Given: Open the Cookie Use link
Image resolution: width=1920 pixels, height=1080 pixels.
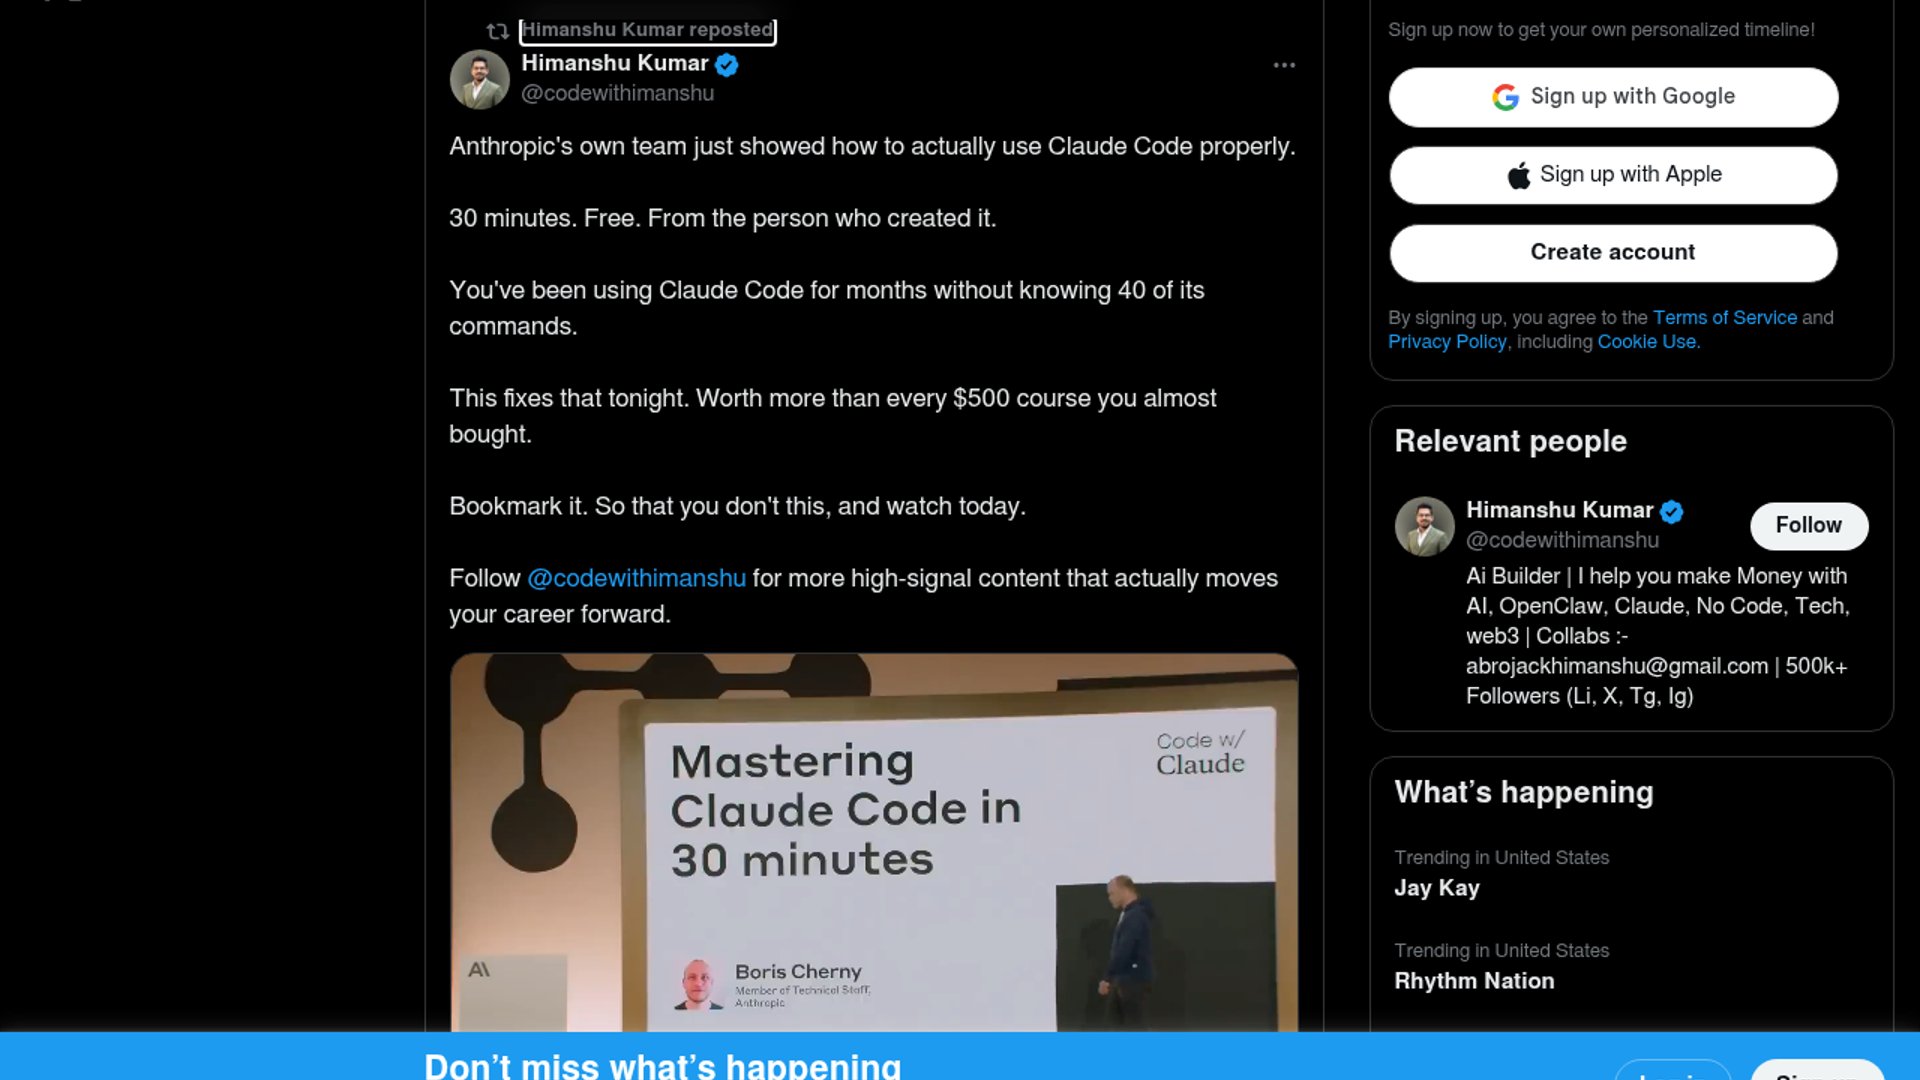Looking at the screenshot, I should point(1647,342).
